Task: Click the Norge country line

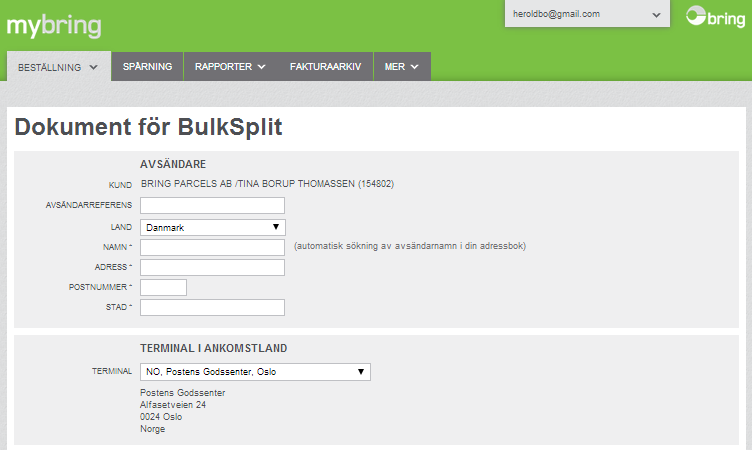Action: (153, 429)
